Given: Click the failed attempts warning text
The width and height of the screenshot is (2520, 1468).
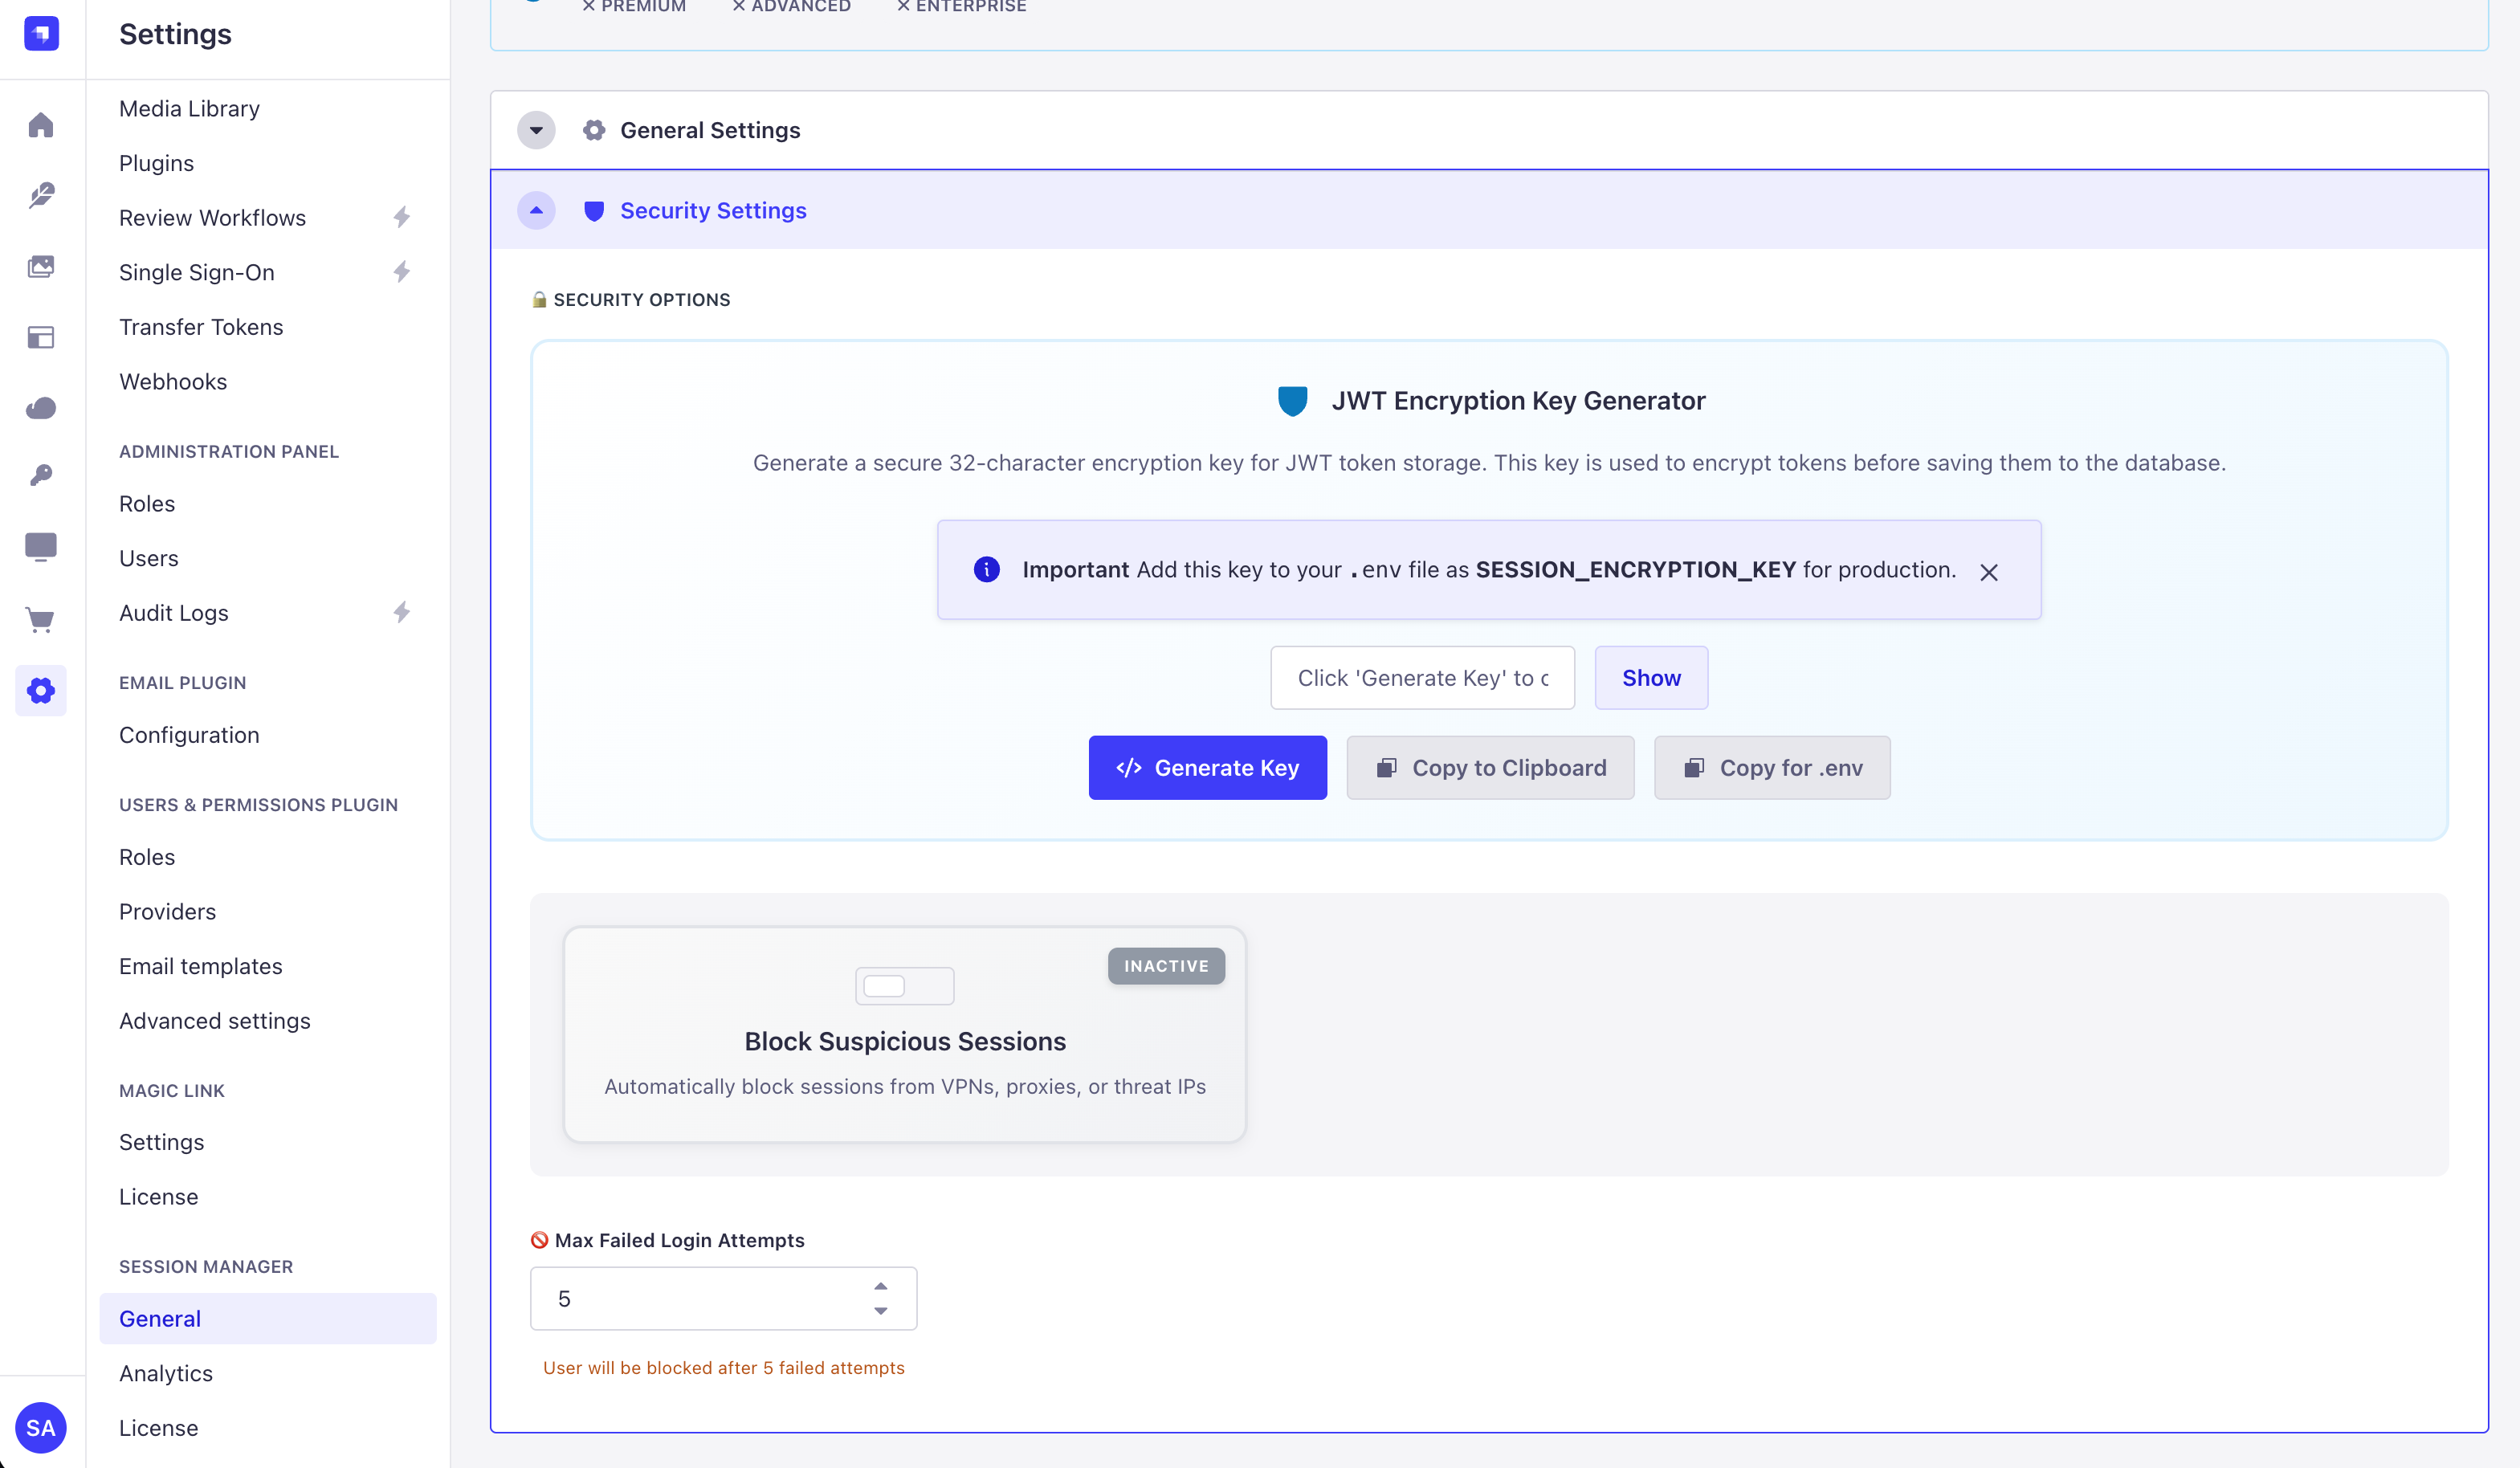Looking at the screenshot, I should click(723, 1367).
